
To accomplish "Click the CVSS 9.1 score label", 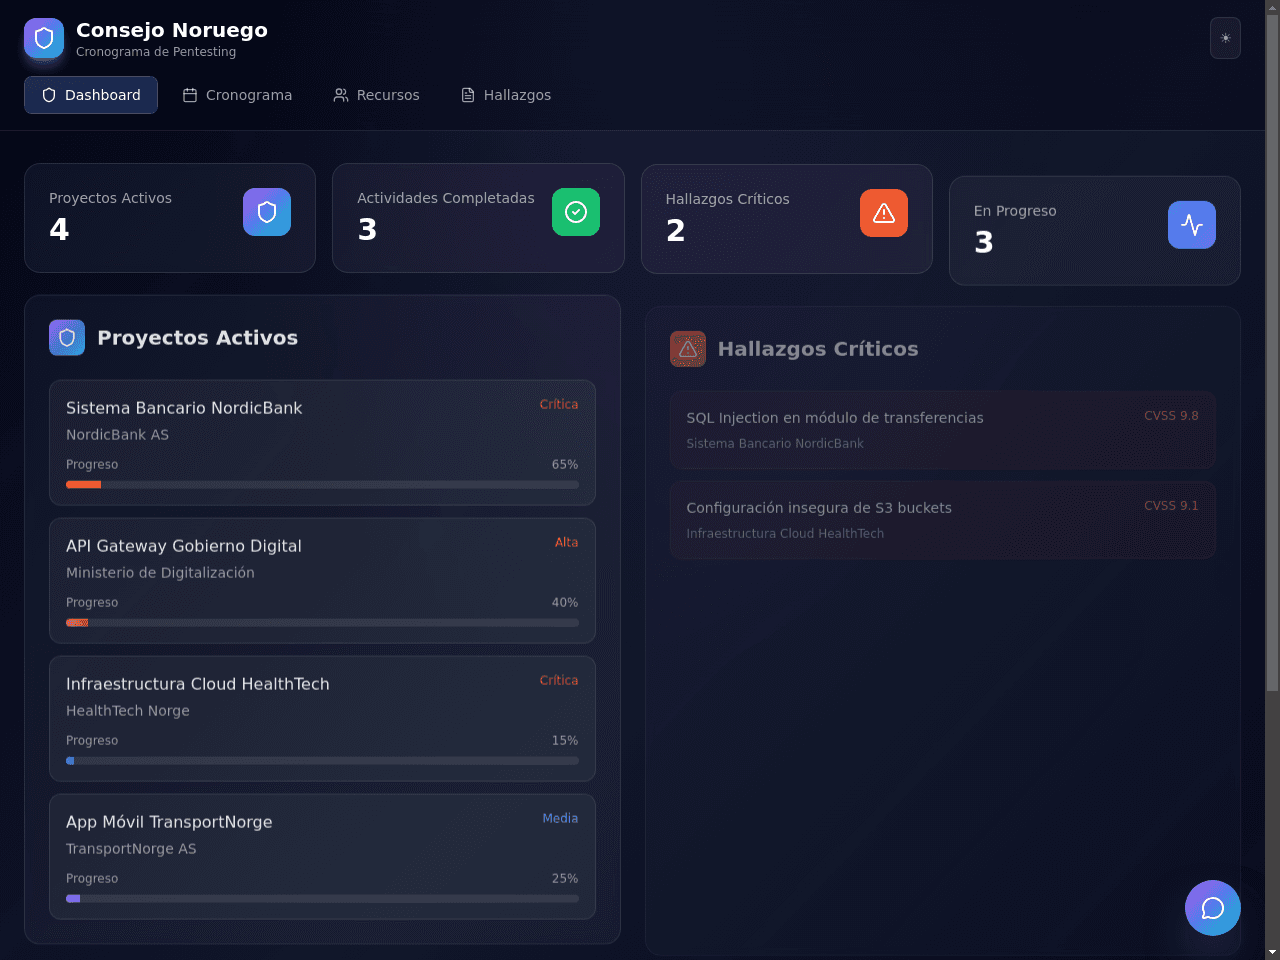I will [1171, 506].
